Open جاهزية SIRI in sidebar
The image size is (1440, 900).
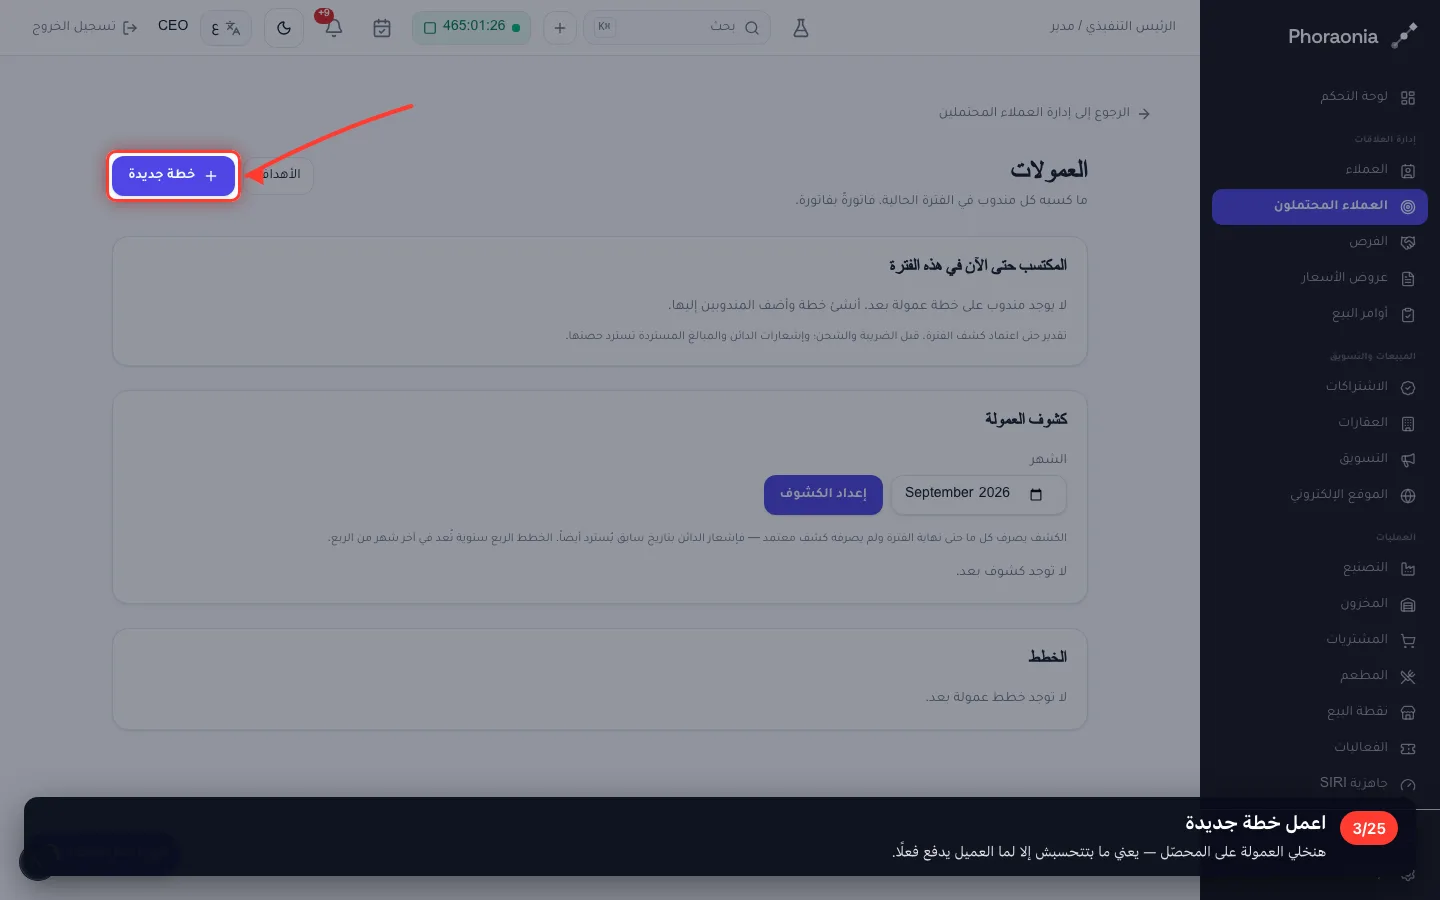(1320, 783)
